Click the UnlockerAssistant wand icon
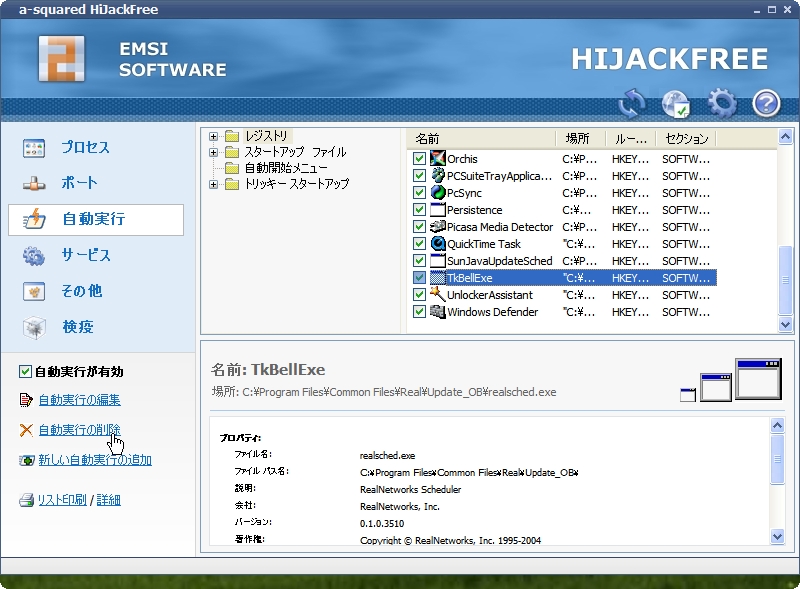This screenshot has width=800, height=589. 438,294
